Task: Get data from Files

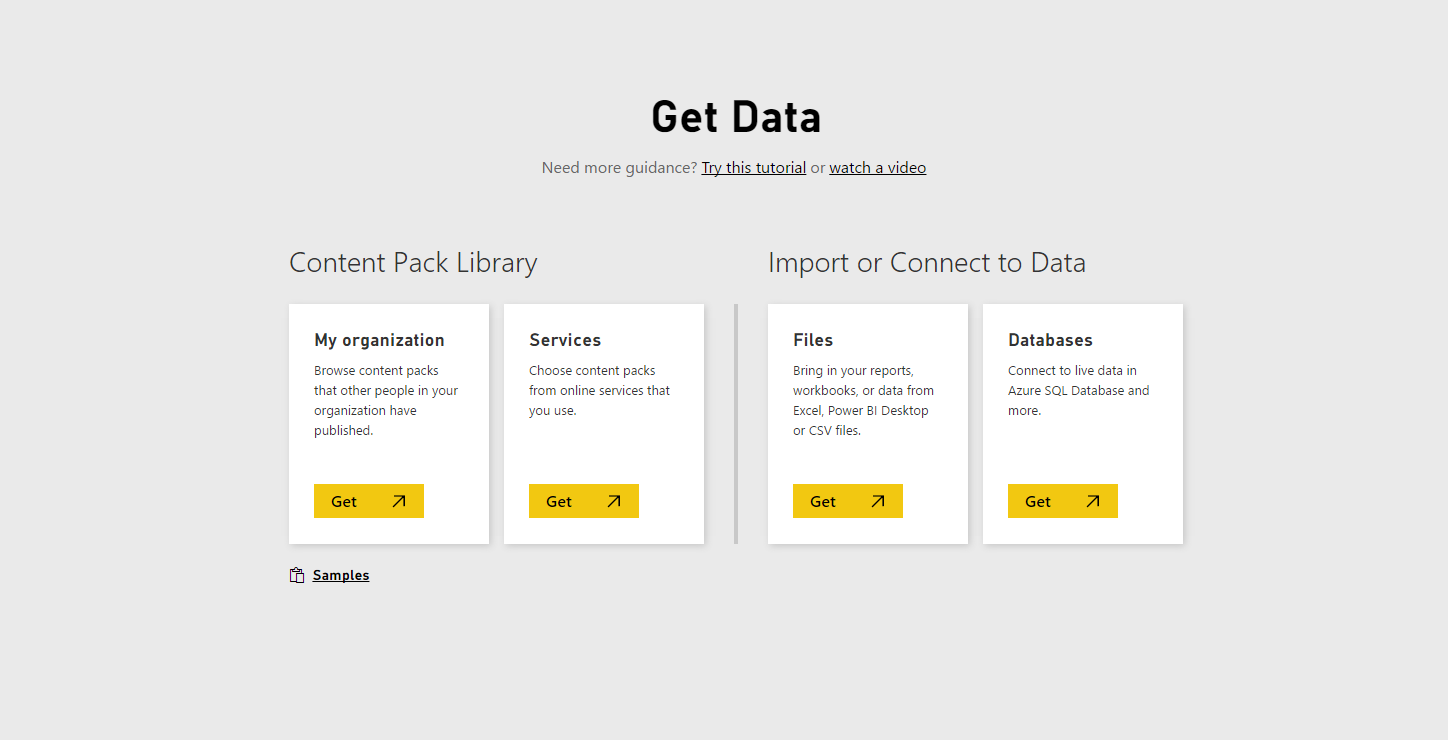Action: coord(847,500)
